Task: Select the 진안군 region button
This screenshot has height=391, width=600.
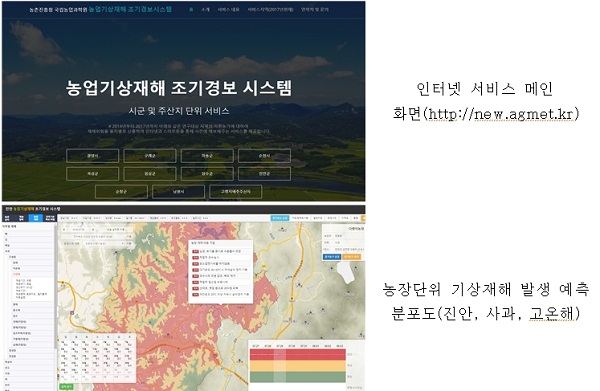Action: [x=264, y=174]
